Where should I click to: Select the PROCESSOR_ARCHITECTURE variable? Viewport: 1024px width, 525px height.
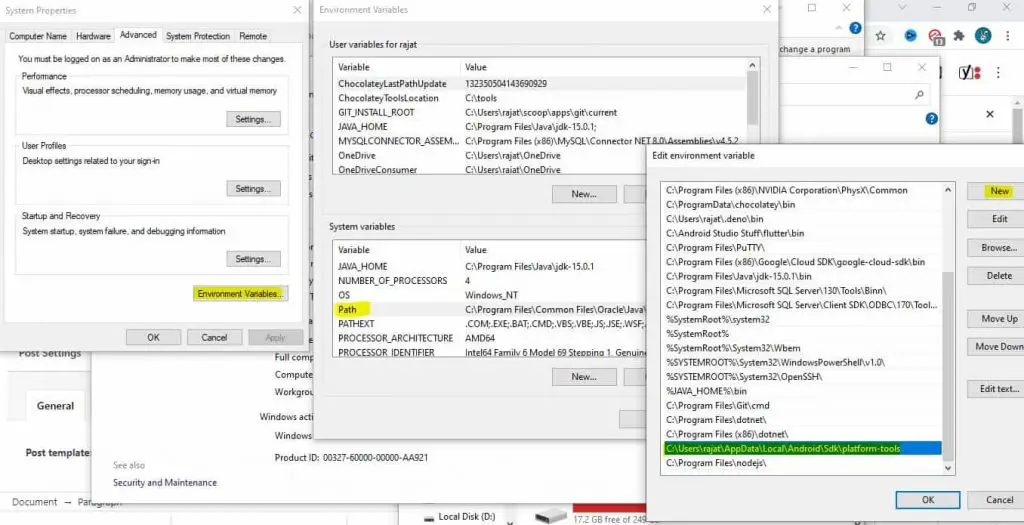pyautogui.click(x=490, y=338)
